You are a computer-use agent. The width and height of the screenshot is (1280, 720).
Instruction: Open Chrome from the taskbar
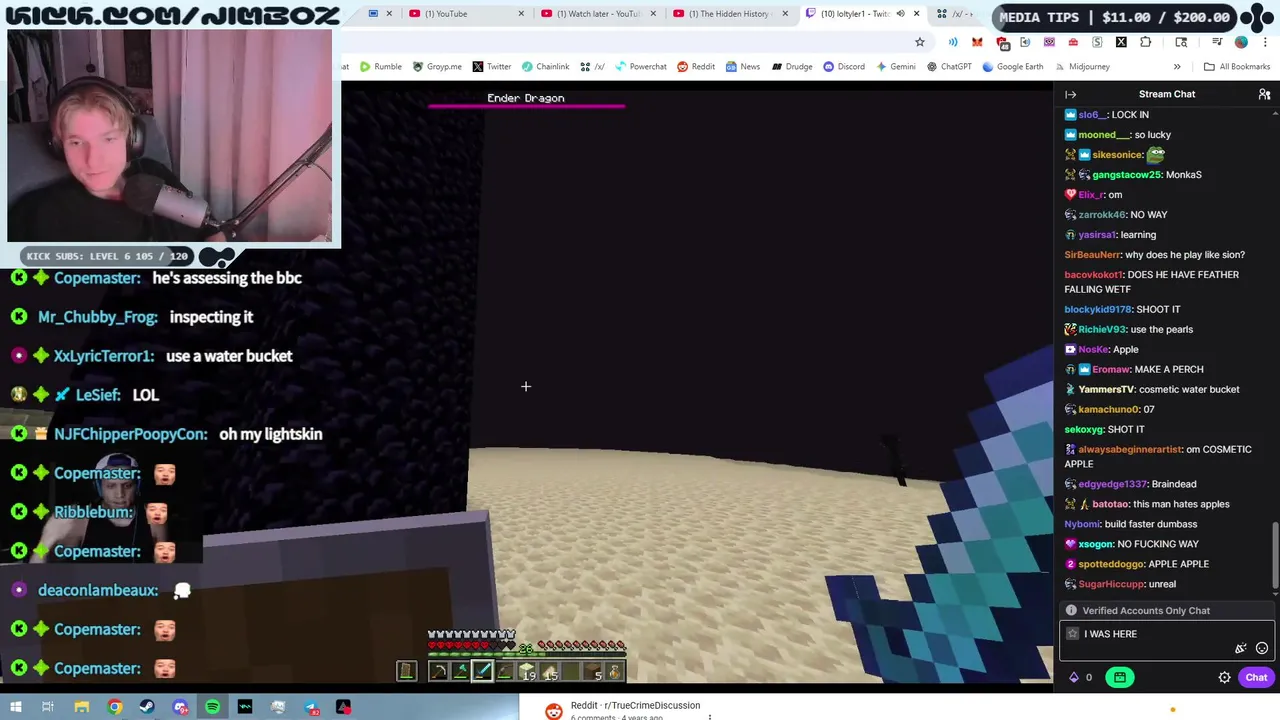[115, 707]
